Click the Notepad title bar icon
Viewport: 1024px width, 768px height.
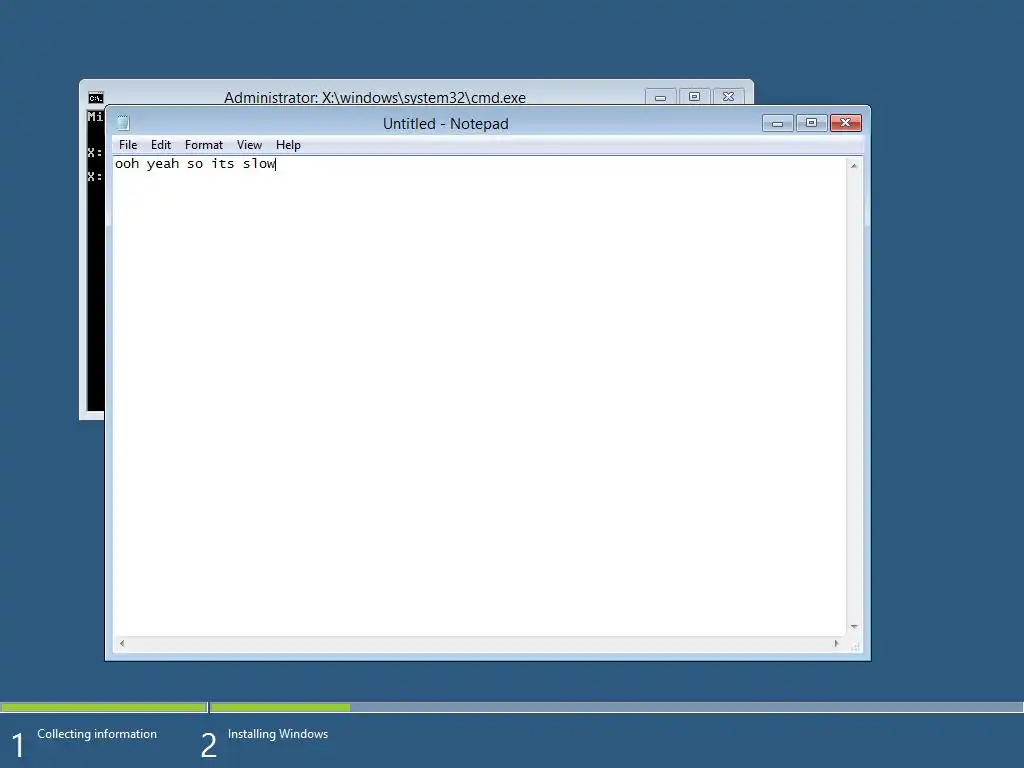[123, 123]
